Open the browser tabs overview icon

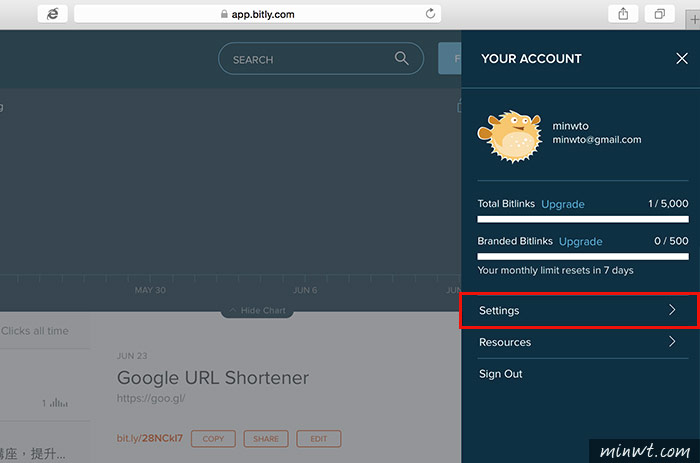click(x=659, y=14)
